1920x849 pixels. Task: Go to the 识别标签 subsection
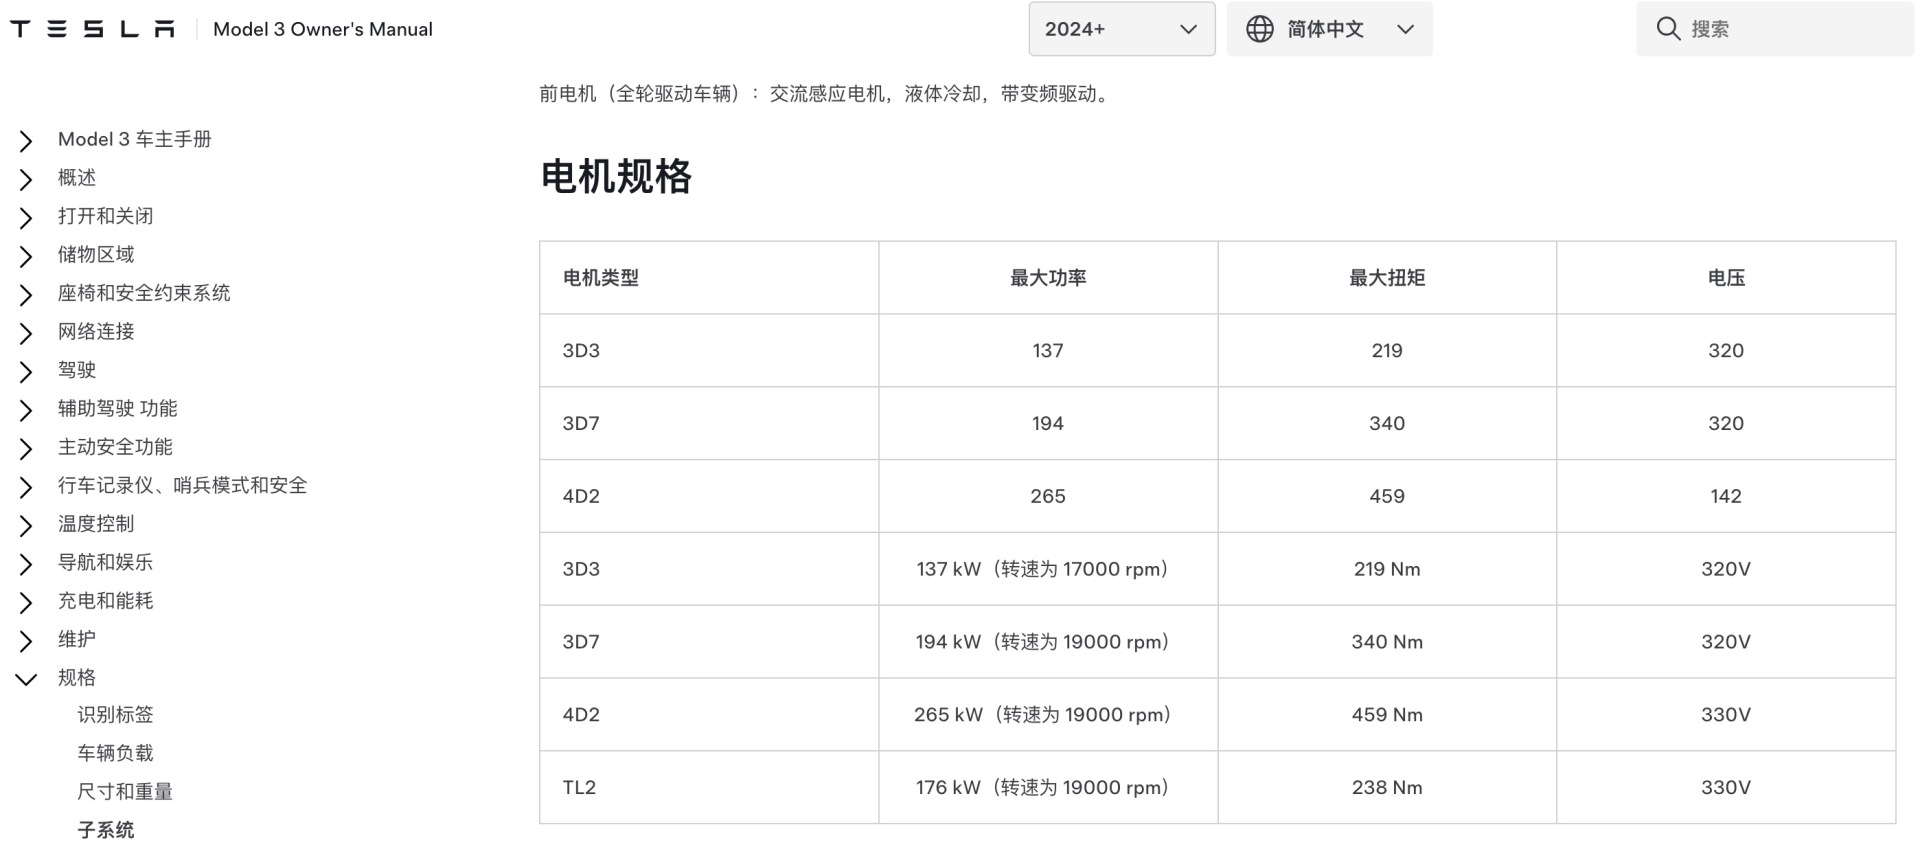(x=116, y=715)
